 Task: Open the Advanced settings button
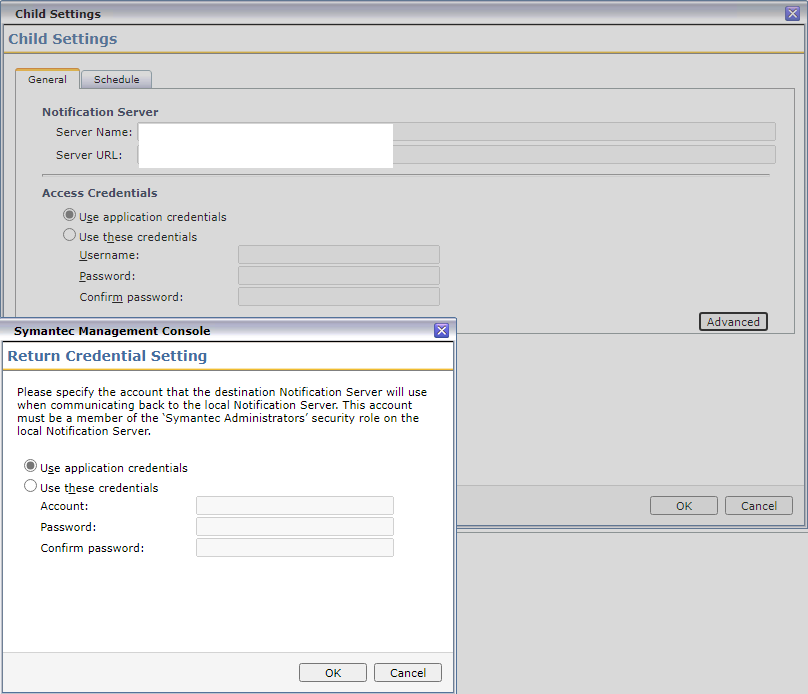pos(733,321)
